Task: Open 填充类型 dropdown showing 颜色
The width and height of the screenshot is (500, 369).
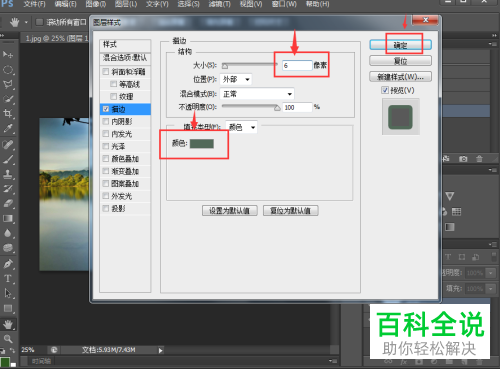Action: coord(241,127)
